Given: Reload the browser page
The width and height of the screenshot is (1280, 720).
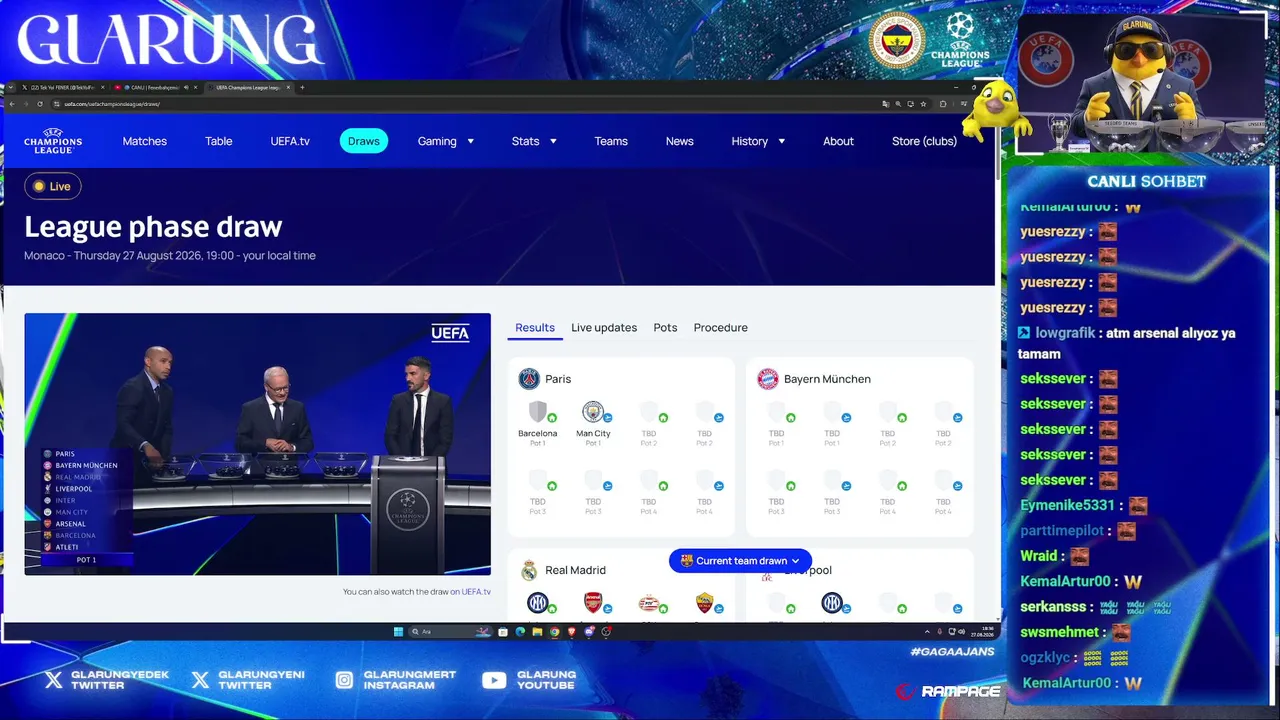Looking at the screenshot, I should (x=40, y=104).
